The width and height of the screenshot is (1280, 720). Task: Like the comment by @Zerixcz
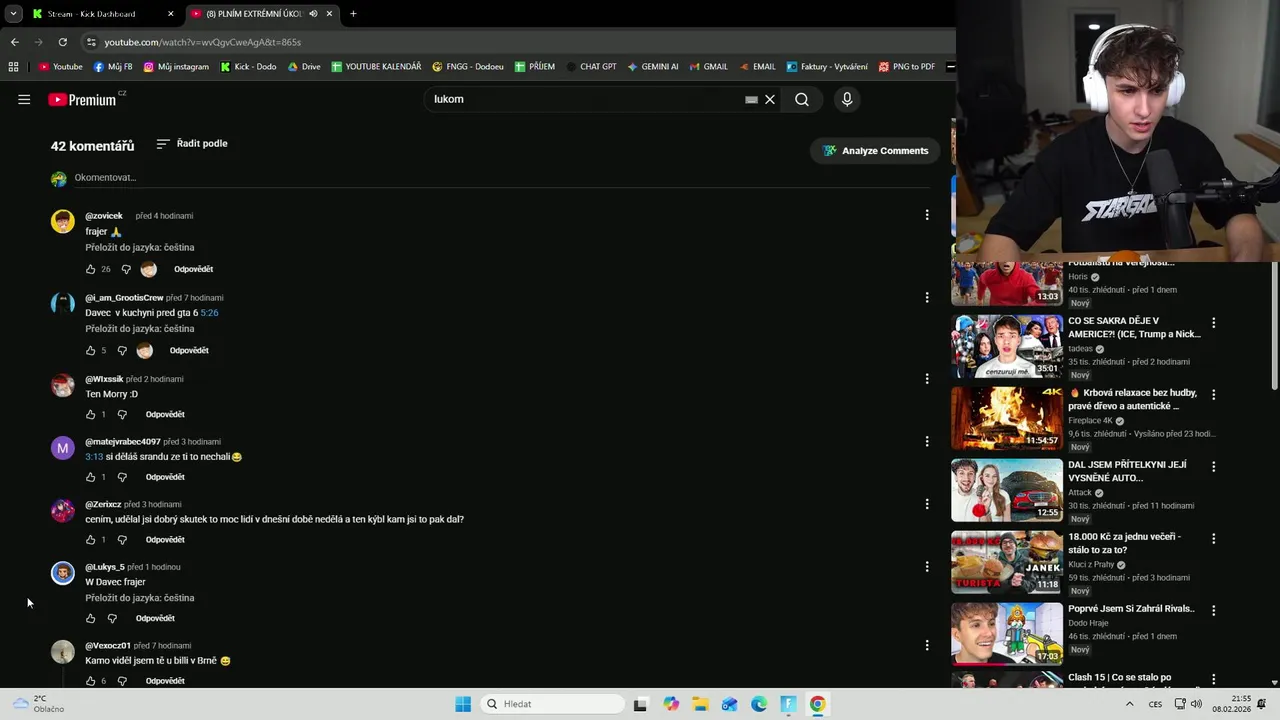pos(91,539)
